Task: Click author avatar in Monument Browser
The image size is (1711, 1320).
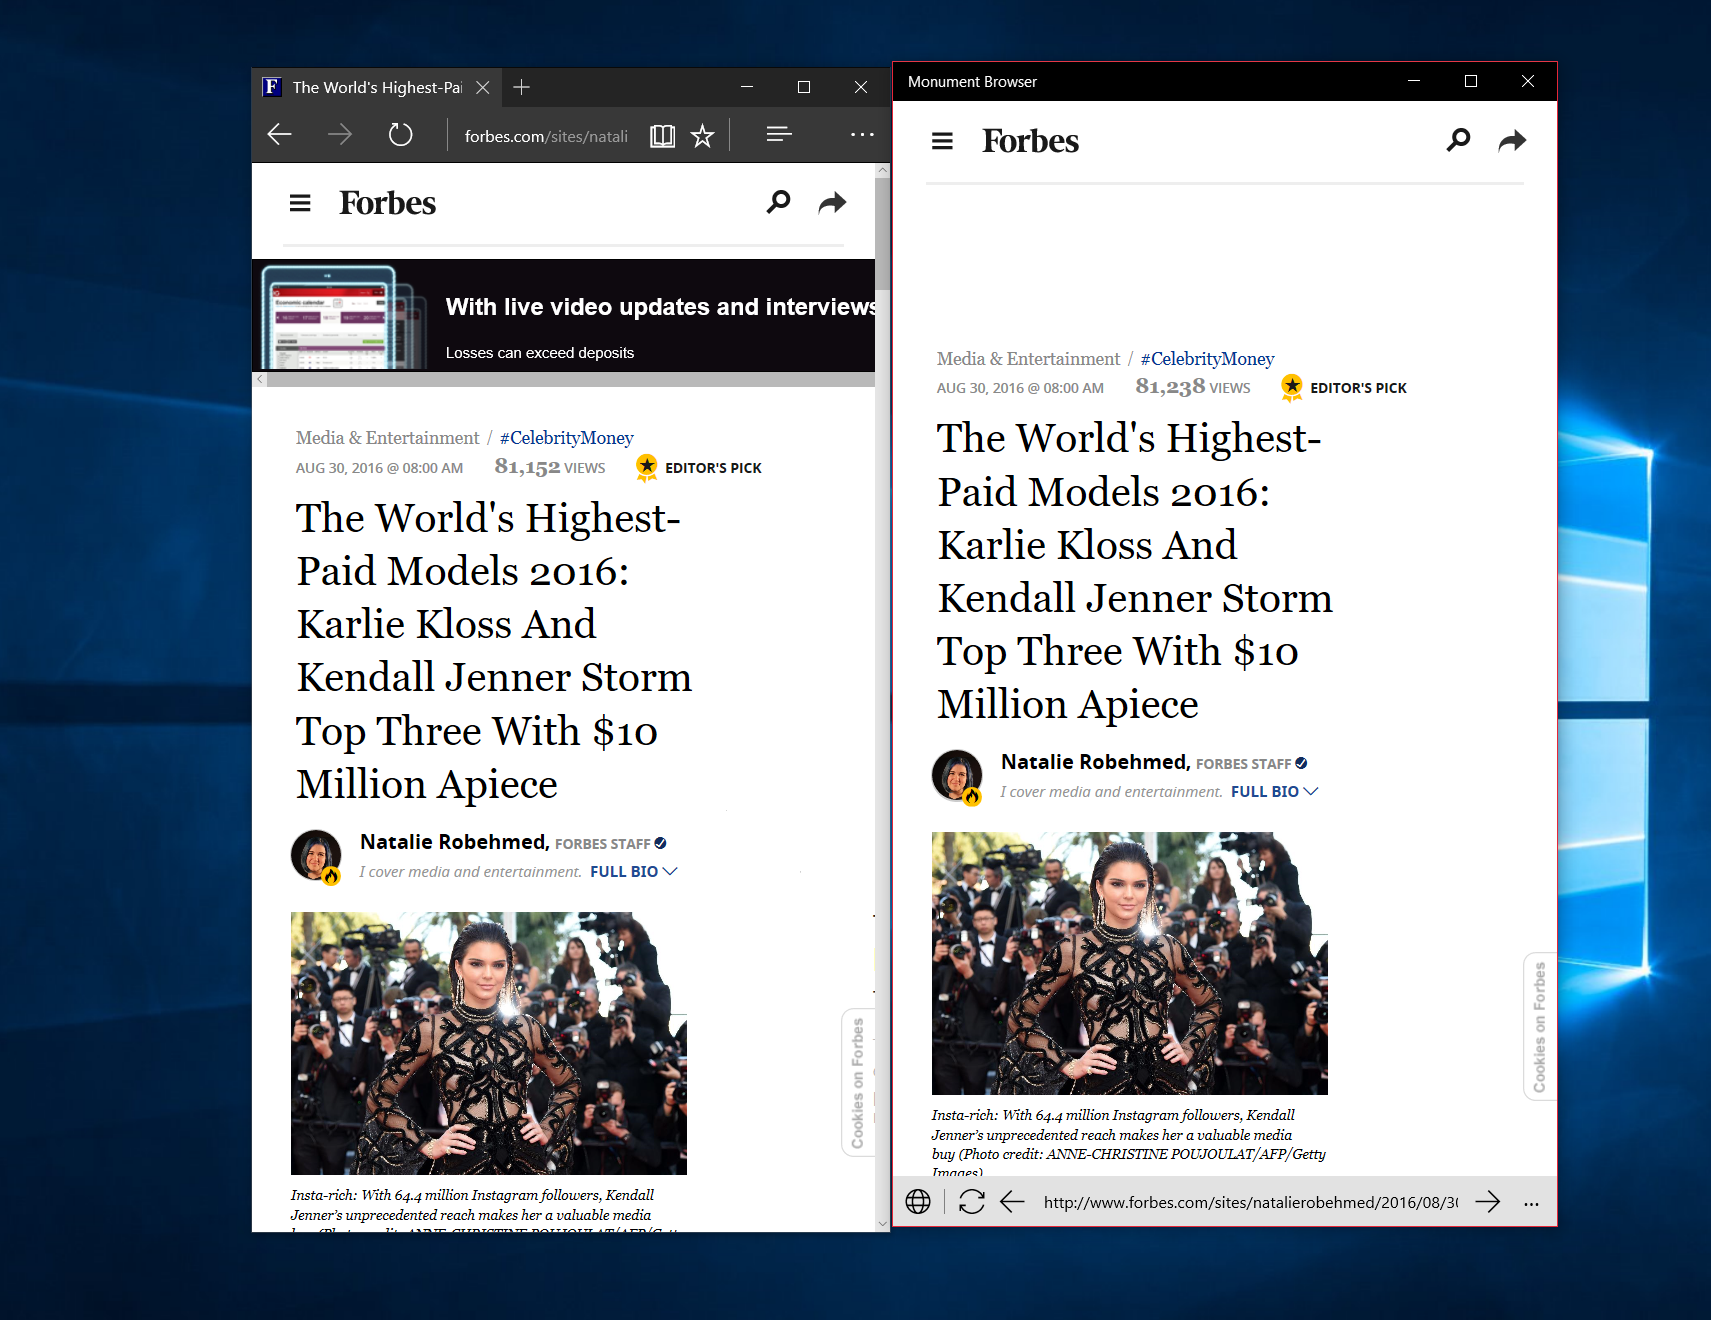Action: [x=957, y=776]
